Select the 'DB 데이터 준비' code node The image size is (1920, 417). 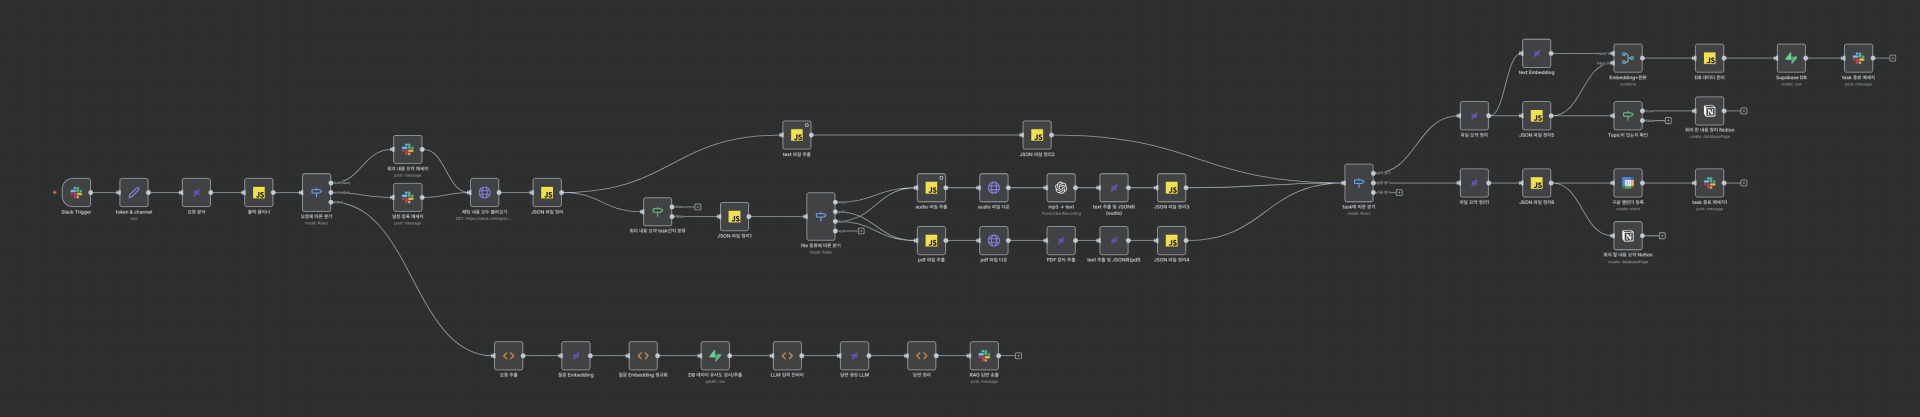1710,58
